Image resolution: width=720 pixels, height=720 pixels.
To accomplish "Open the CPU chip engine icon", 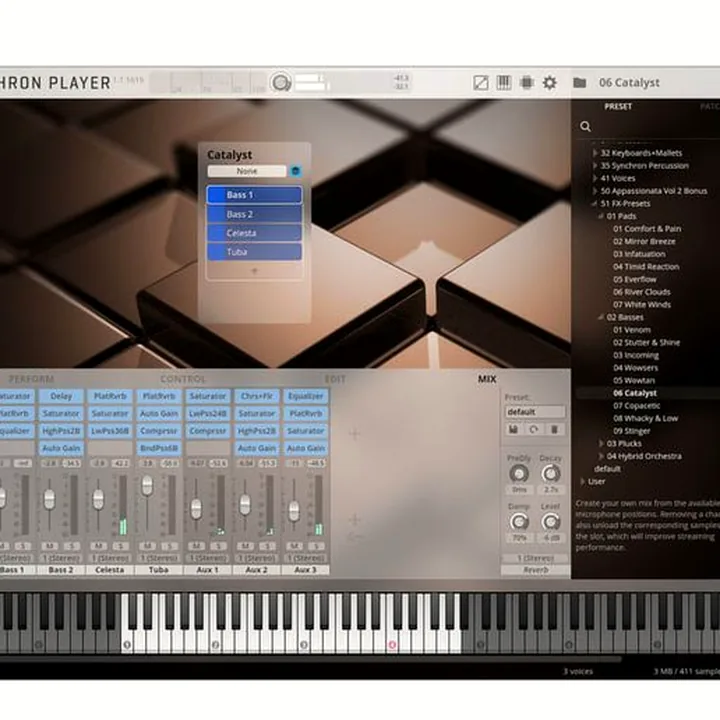I will pos(527,83).
